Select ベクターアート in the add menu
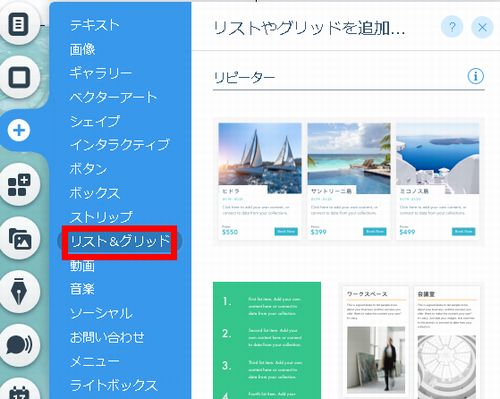The width and height of the screenshot is (500, 399). click(x=113, y=97)
